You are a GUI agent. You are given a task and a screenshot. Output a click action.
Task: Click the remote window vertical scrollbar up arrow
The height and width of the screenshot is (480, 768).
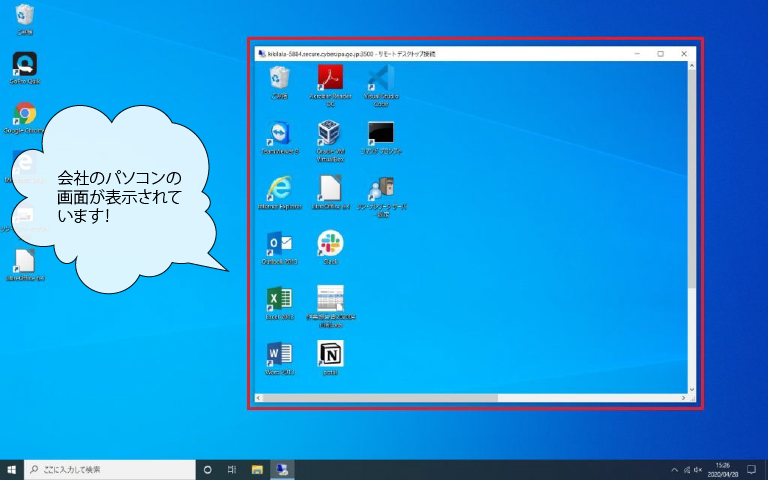pos(692,66)
